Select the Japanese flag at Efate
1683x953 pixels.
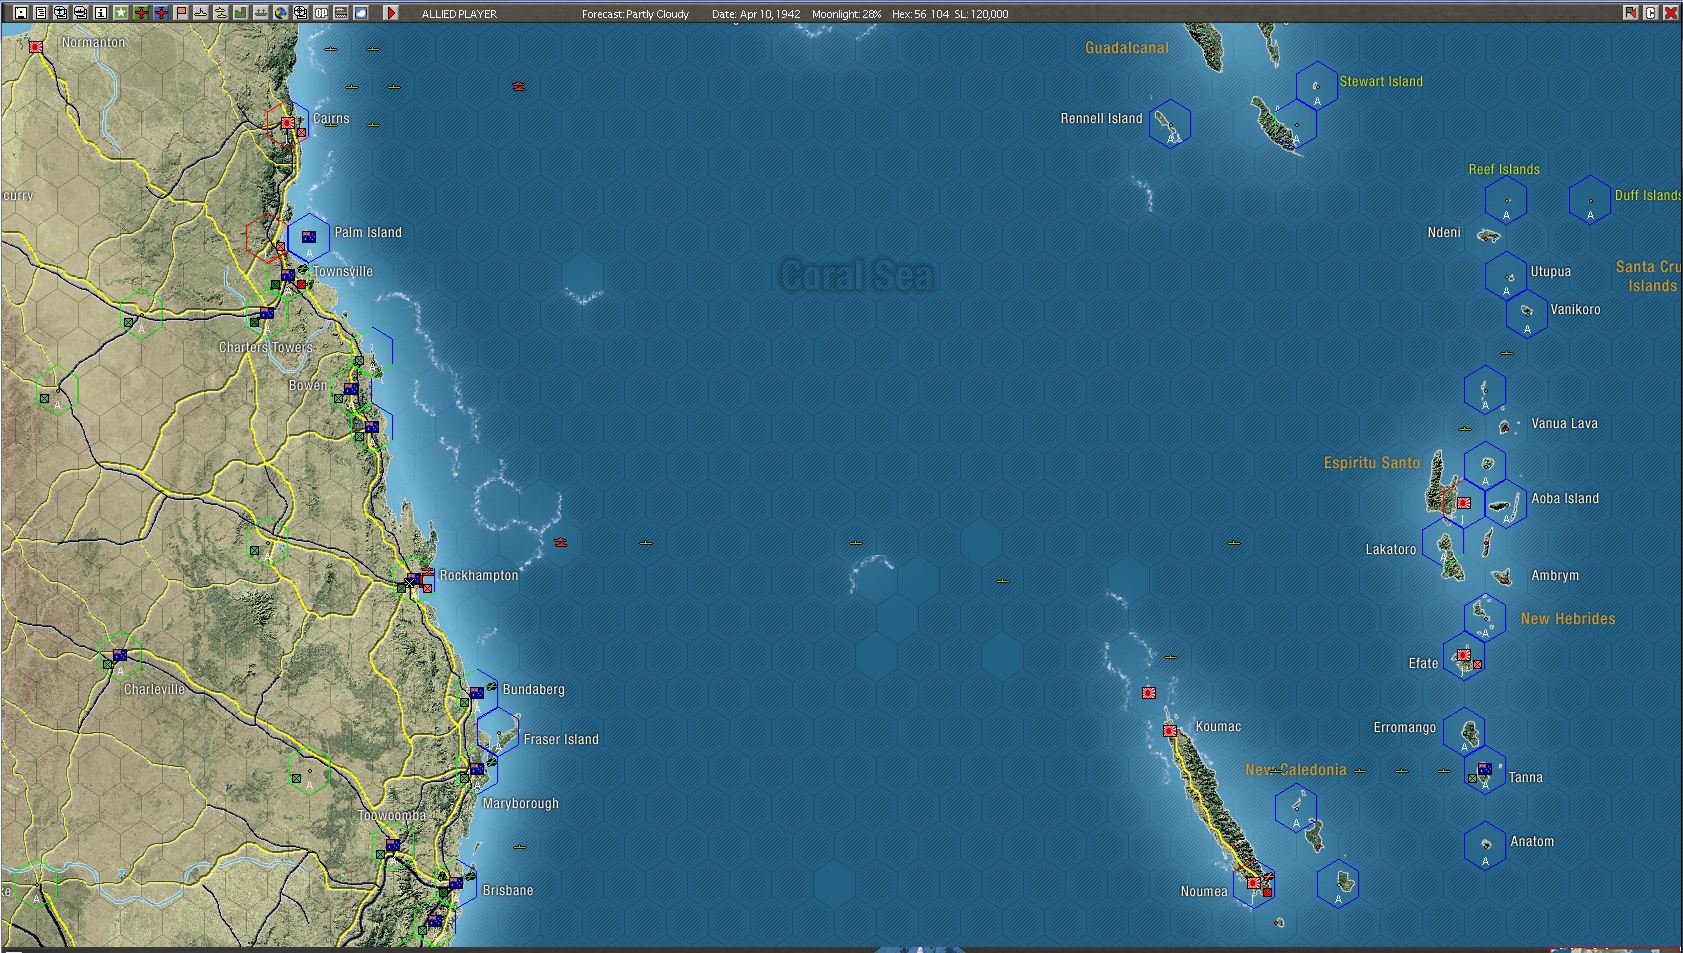[x=1464, y=655]
